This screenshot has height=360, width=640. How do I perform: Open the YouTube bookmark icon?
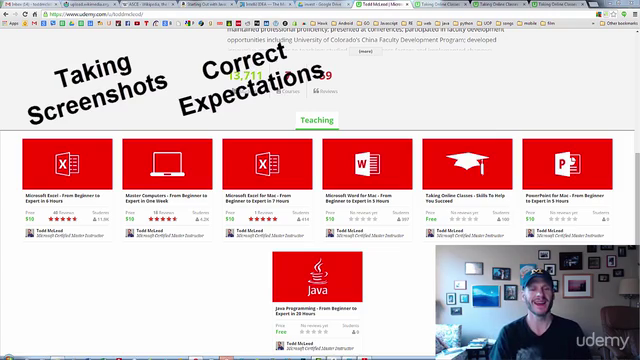tap(137, 23)
